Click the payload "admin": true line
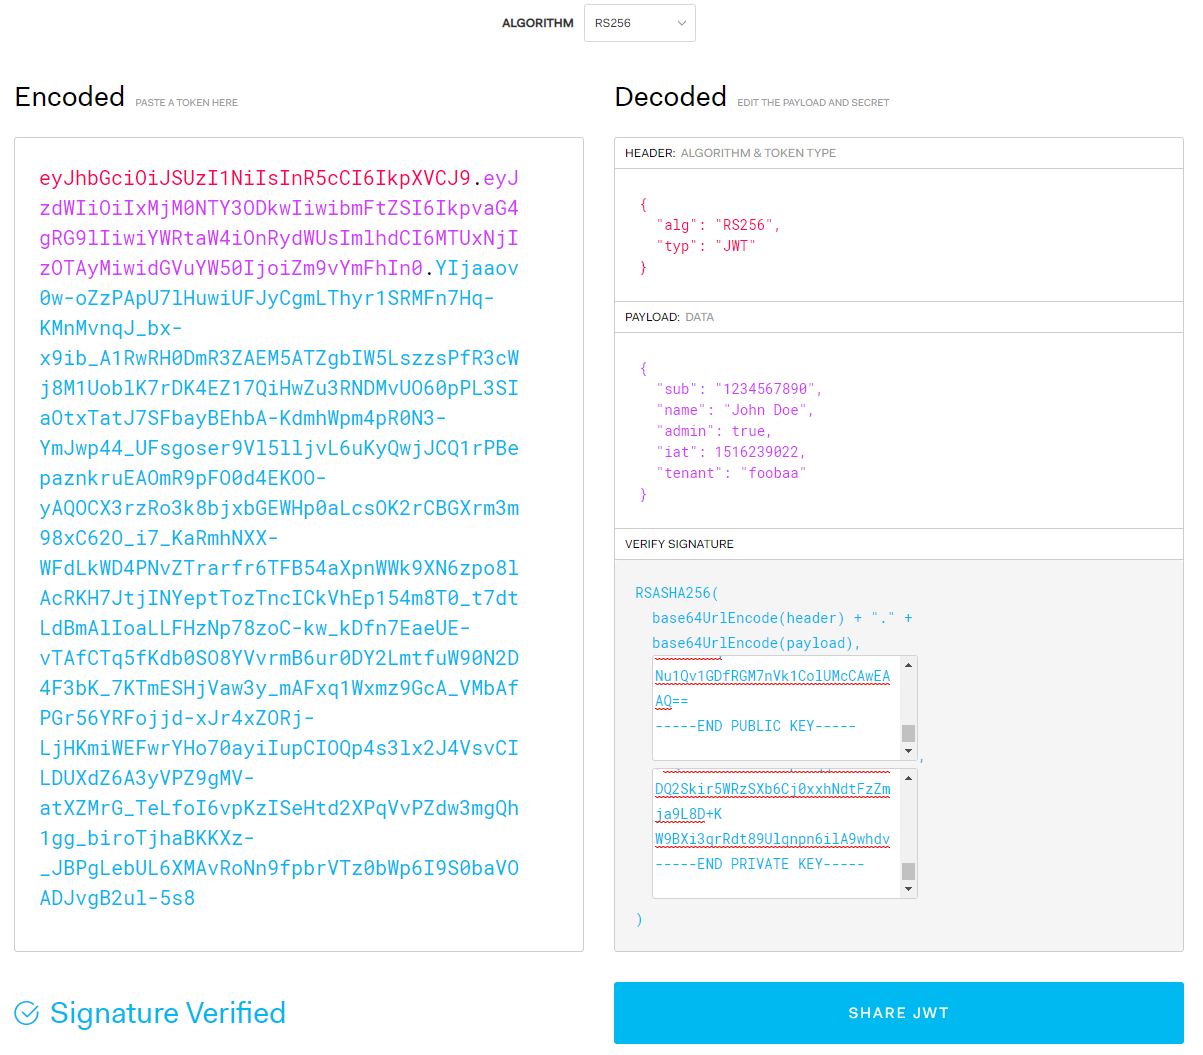The image size is (1203, 1055). pos(713,431)
